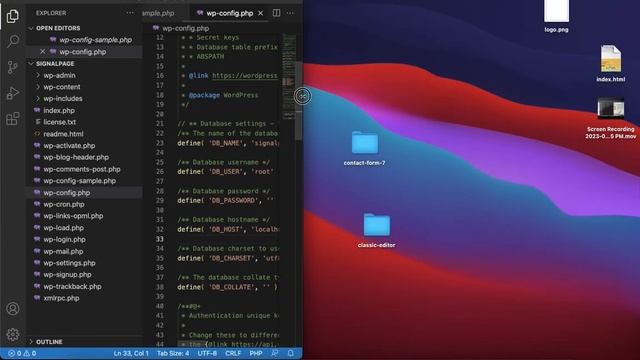Open wp-comments-post.php file
This screenshot has width=640, height=360.
(82, 169)
